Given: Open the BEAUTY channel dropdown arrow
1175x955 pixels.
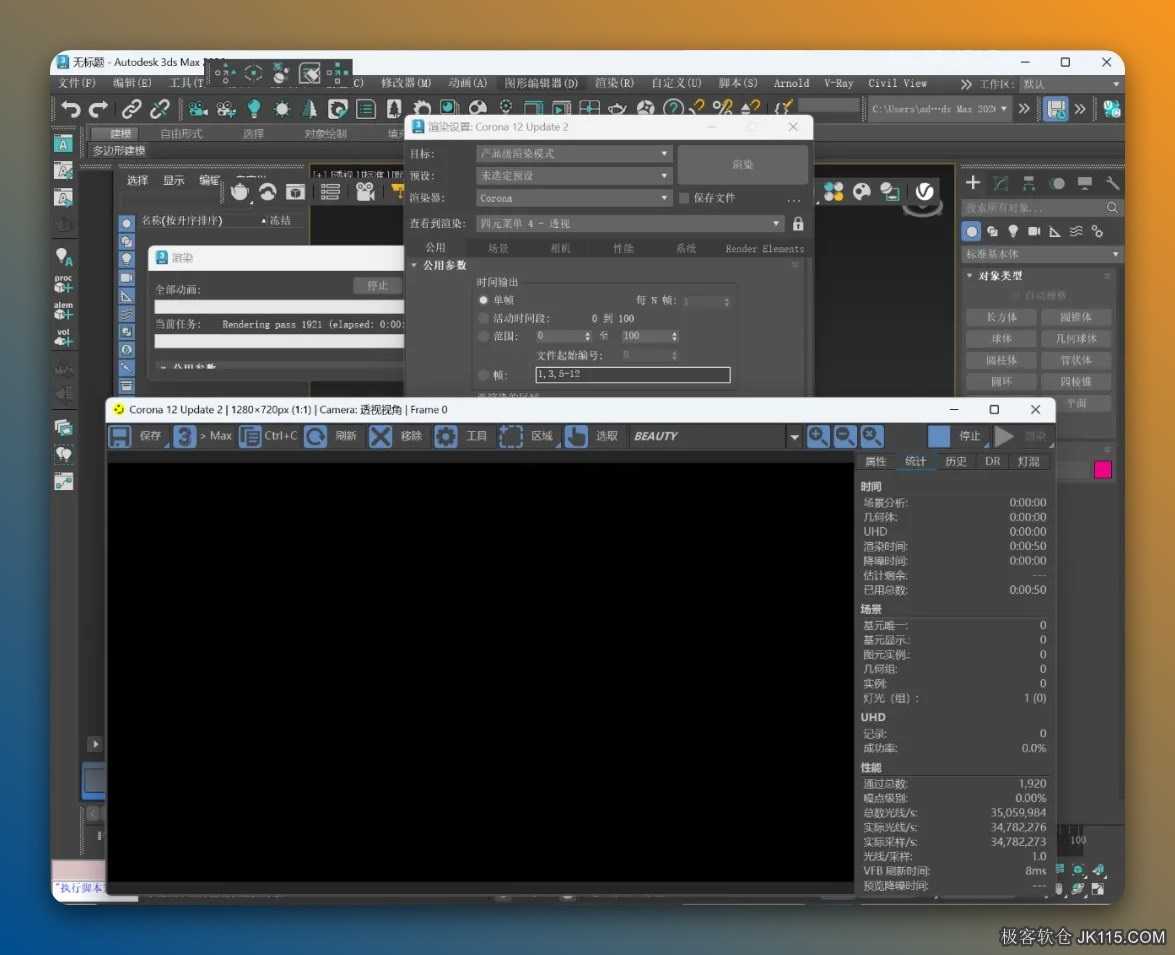Looking at the screenshot, I should click(794, 436).
